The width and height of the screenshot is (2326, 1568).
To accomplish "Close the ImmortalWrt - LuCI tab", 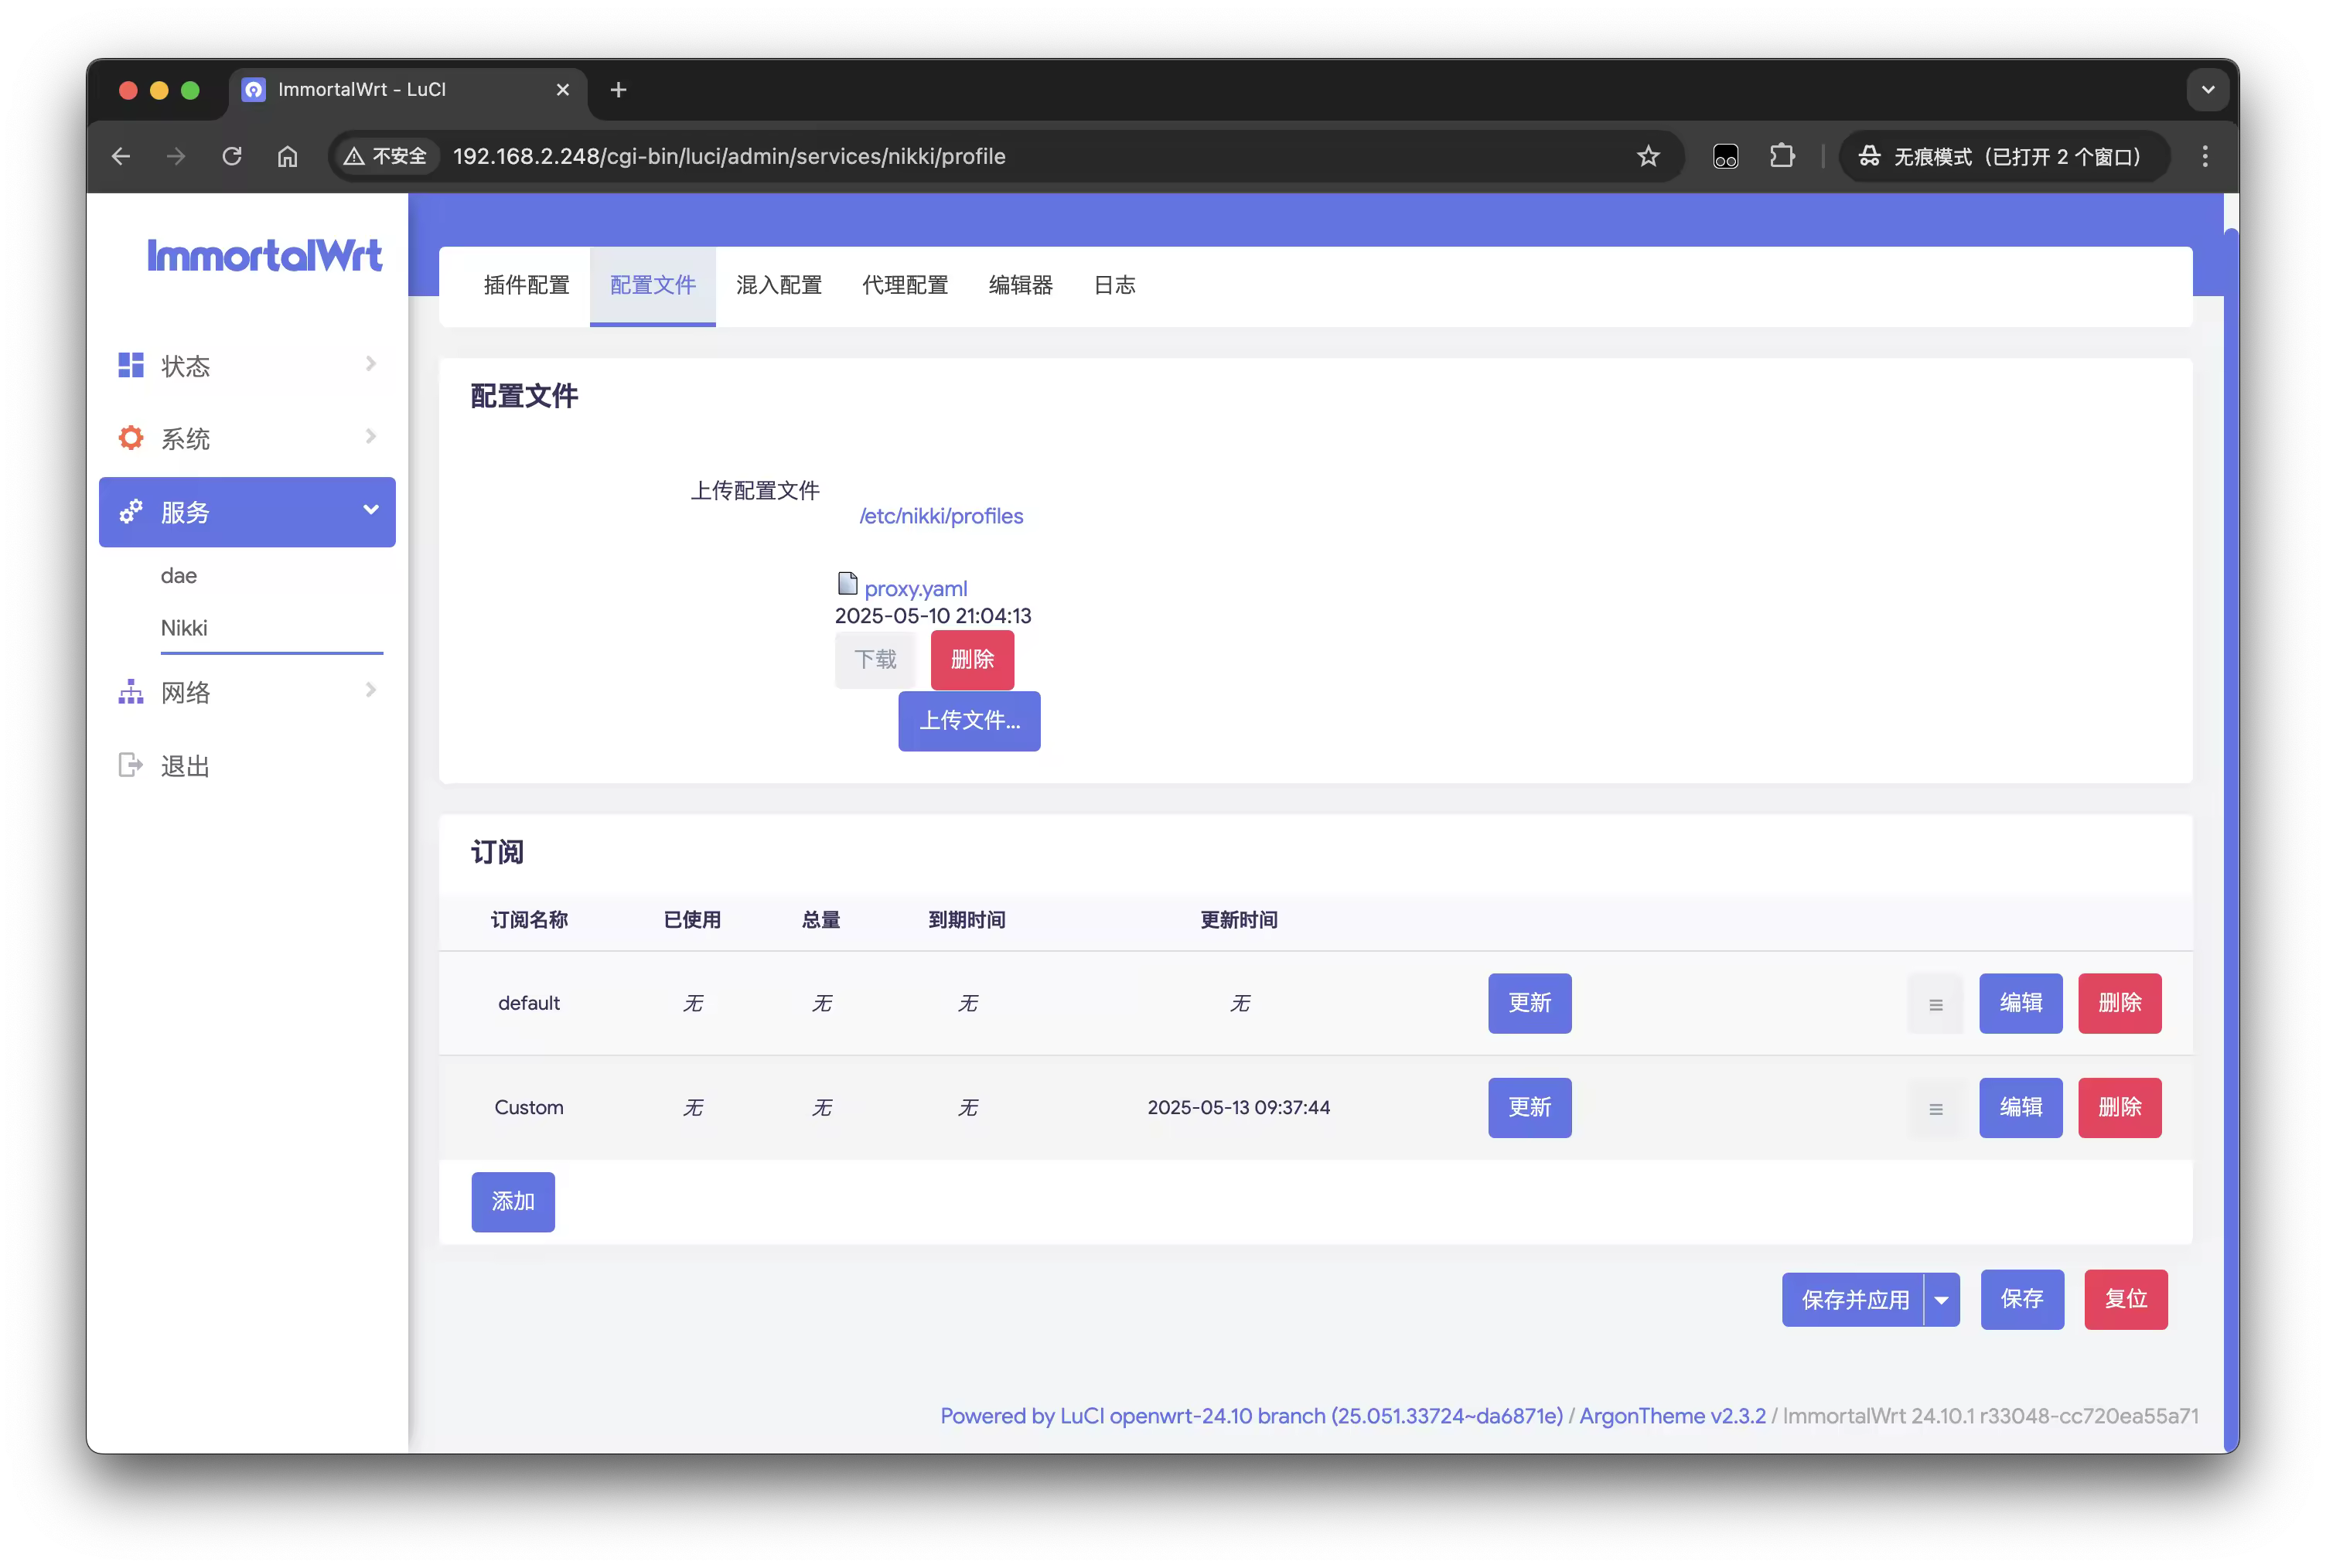I will [x=563, y=90].
